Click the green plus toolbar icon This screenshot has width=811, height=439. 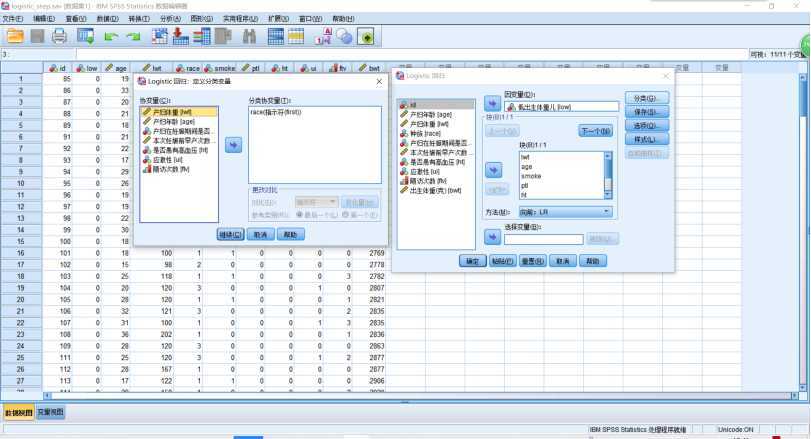[366, 37]
